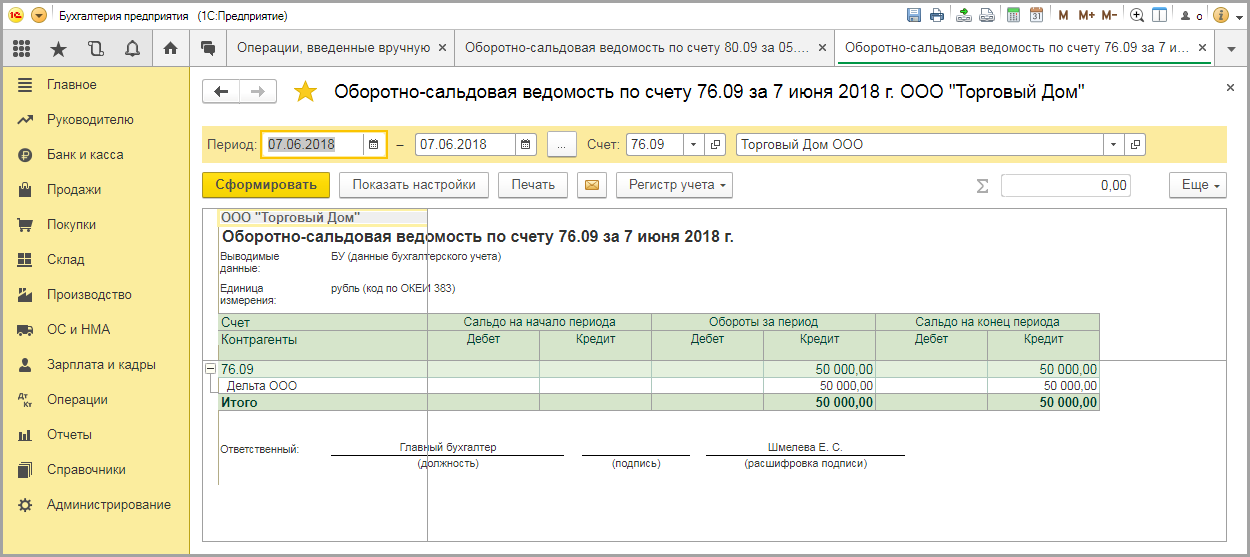
Task: Open the Calculator icon
Action: (x=1013, y=15)
